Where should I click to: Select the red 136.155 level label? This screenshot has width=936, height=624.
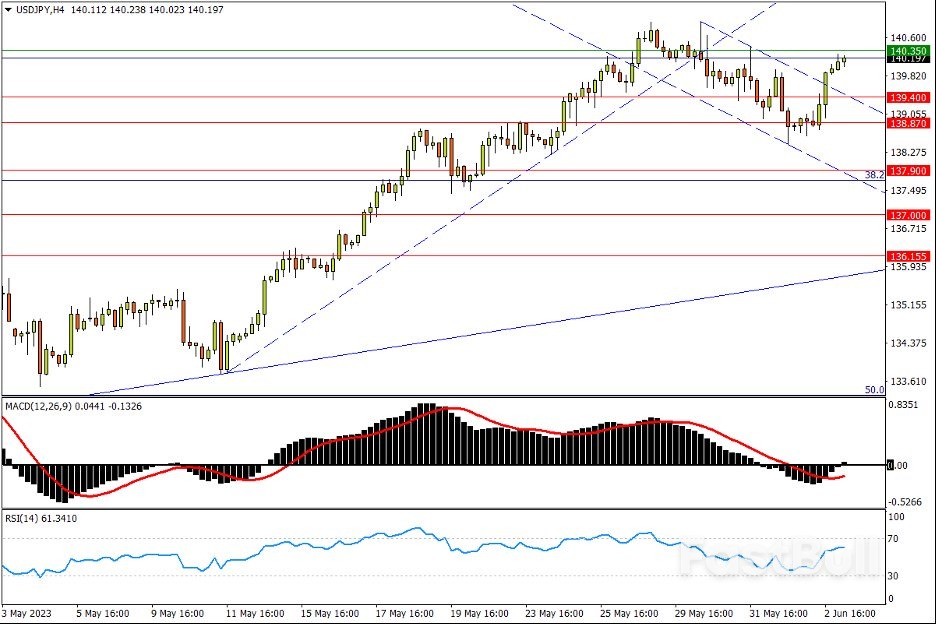point(909,256)
